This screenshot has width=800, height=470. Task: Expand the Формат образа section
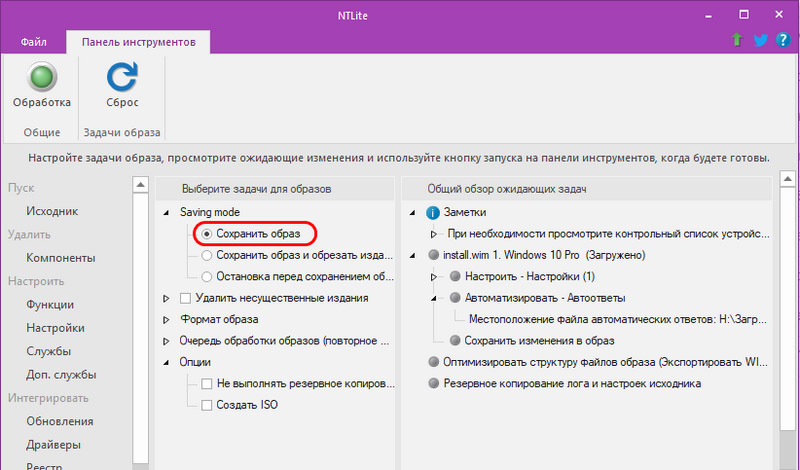click(x=166, y=319)
